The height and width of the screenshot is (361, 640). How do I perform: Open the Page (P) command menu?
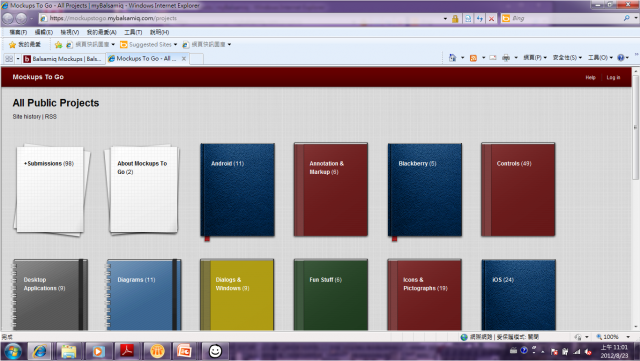point(535,58)
